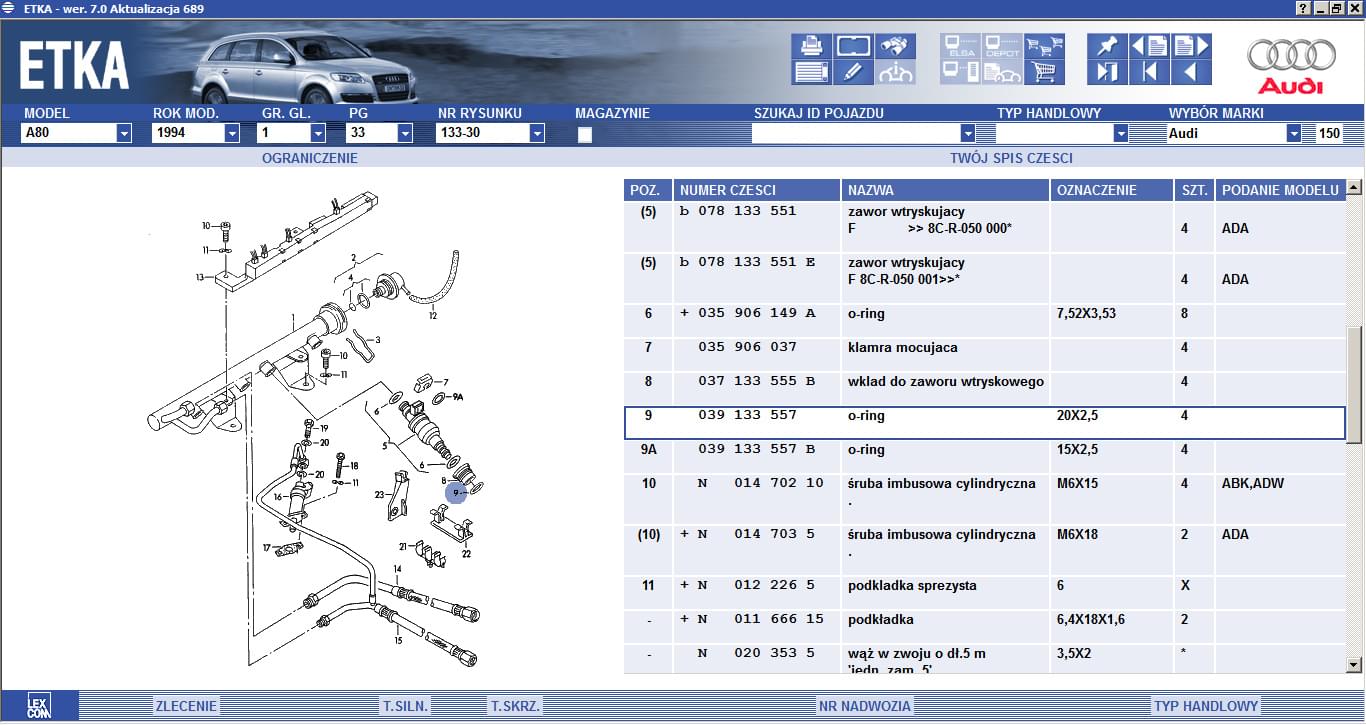Select part number 039 133 557 B
The image size is (1366, 725).
click(x=757, y=449)
